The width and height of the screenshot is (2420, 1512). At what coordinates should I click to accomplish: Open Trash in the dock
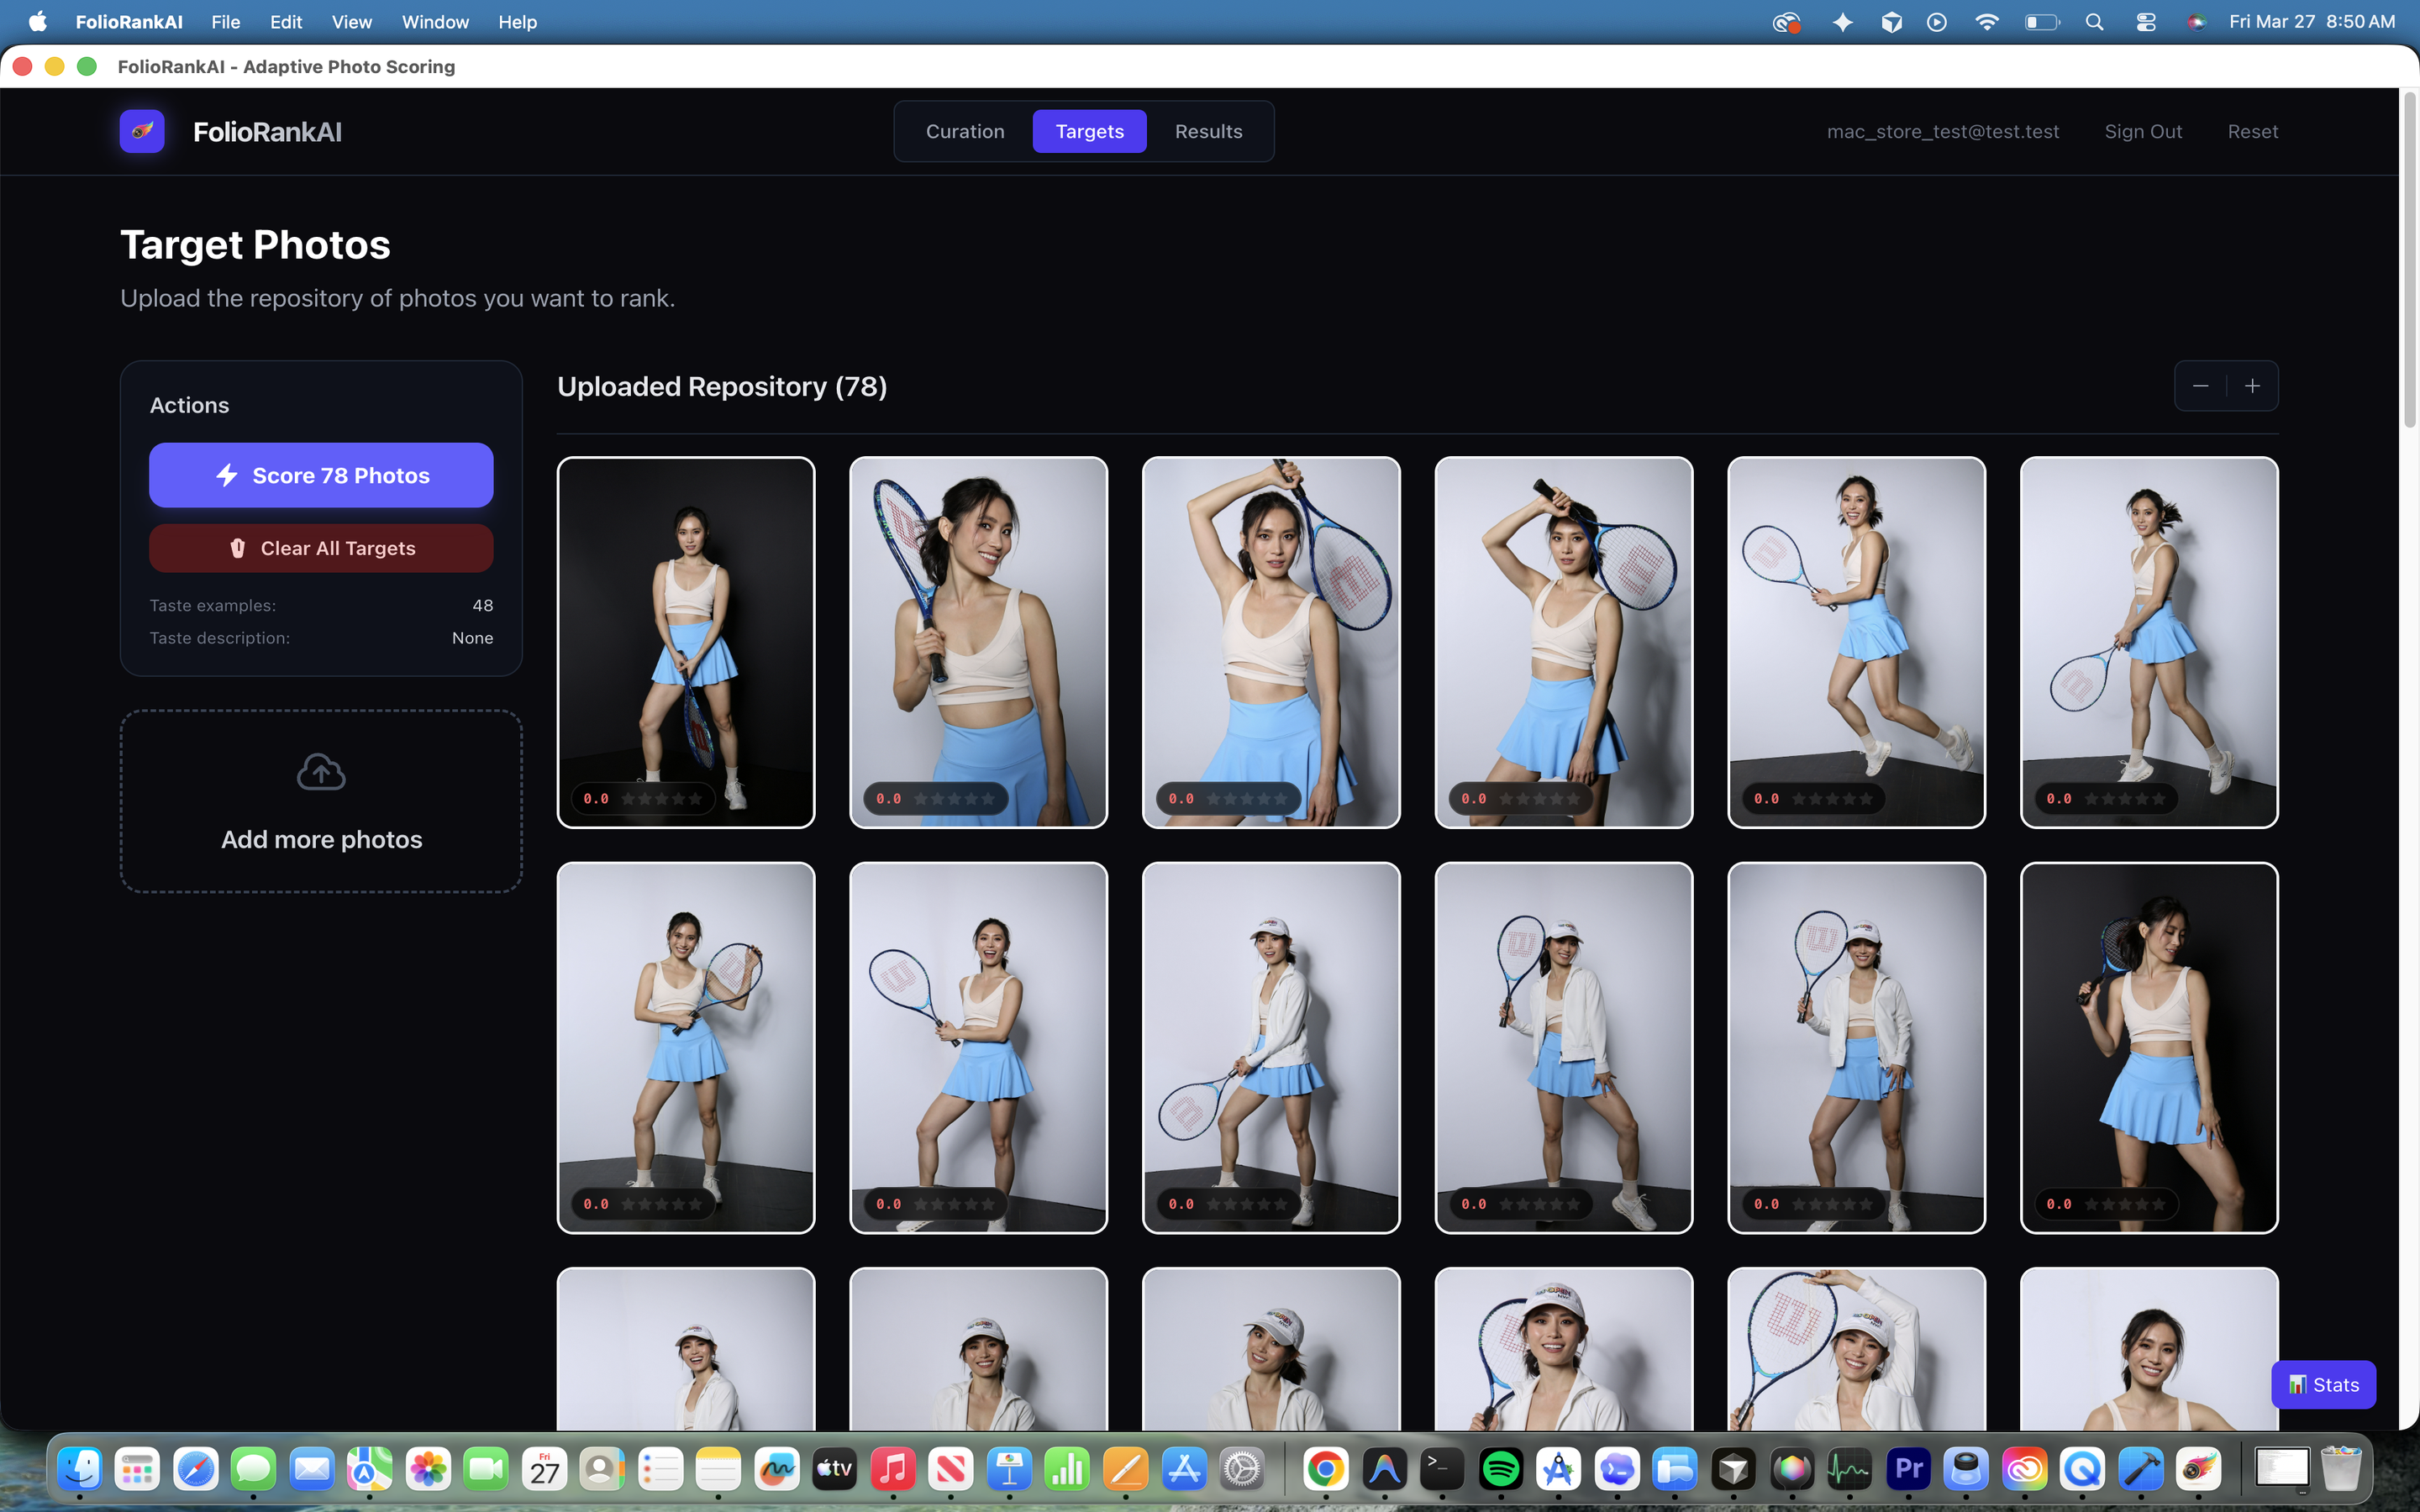[2341, 1469]
